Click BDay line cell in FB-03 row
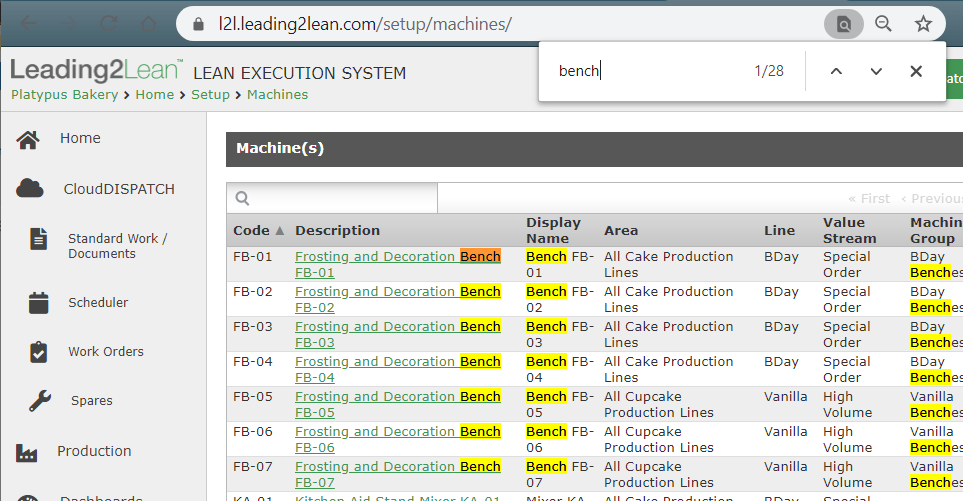963x501 pixels. pyautogui.click(x=781, y=327)
